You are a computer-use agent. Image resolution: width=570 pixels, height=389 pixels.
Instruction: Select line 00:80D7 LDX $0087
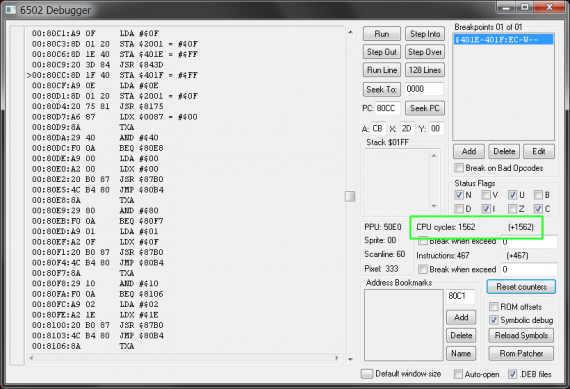(x=115, y=117)
